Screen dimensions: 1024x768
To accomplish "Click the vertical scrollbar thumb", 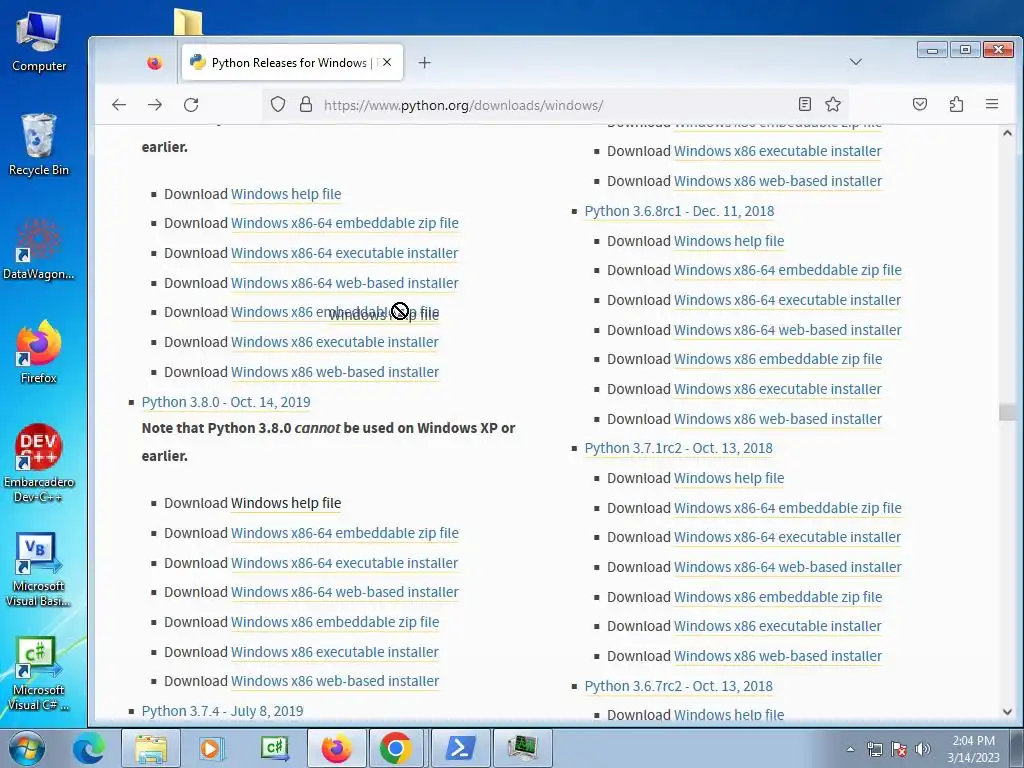I will click(x=1007, y=412).
